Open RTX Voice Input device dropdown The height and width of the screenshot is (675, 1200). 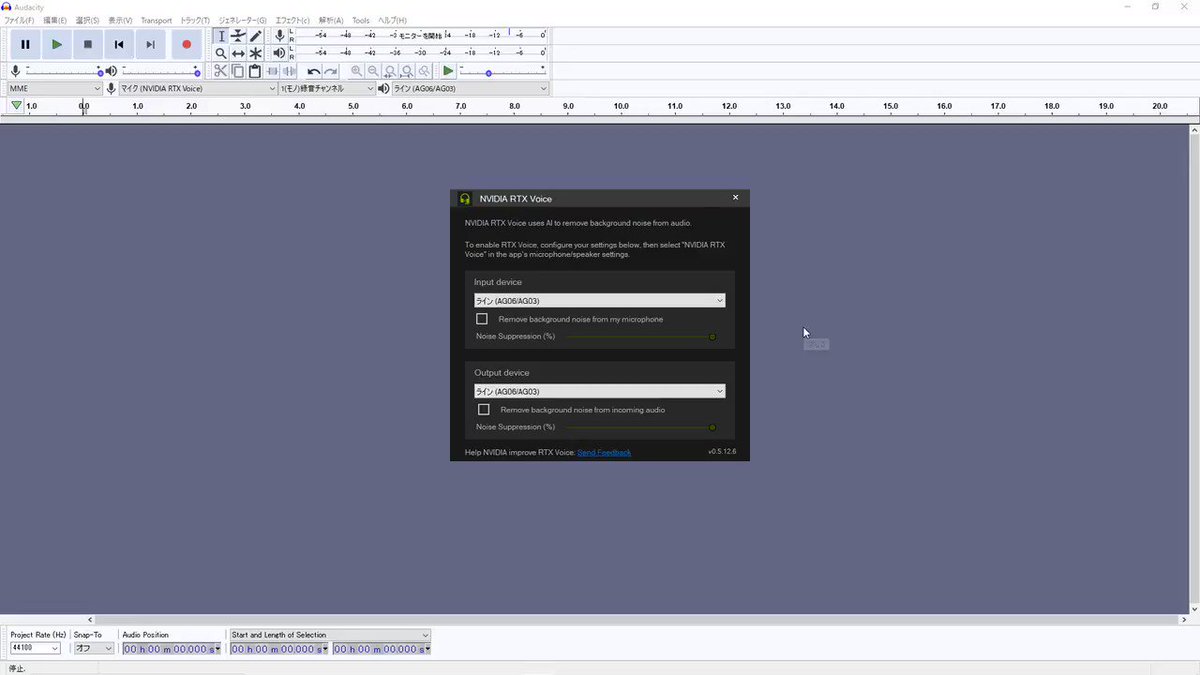click(x=599, y=300)
